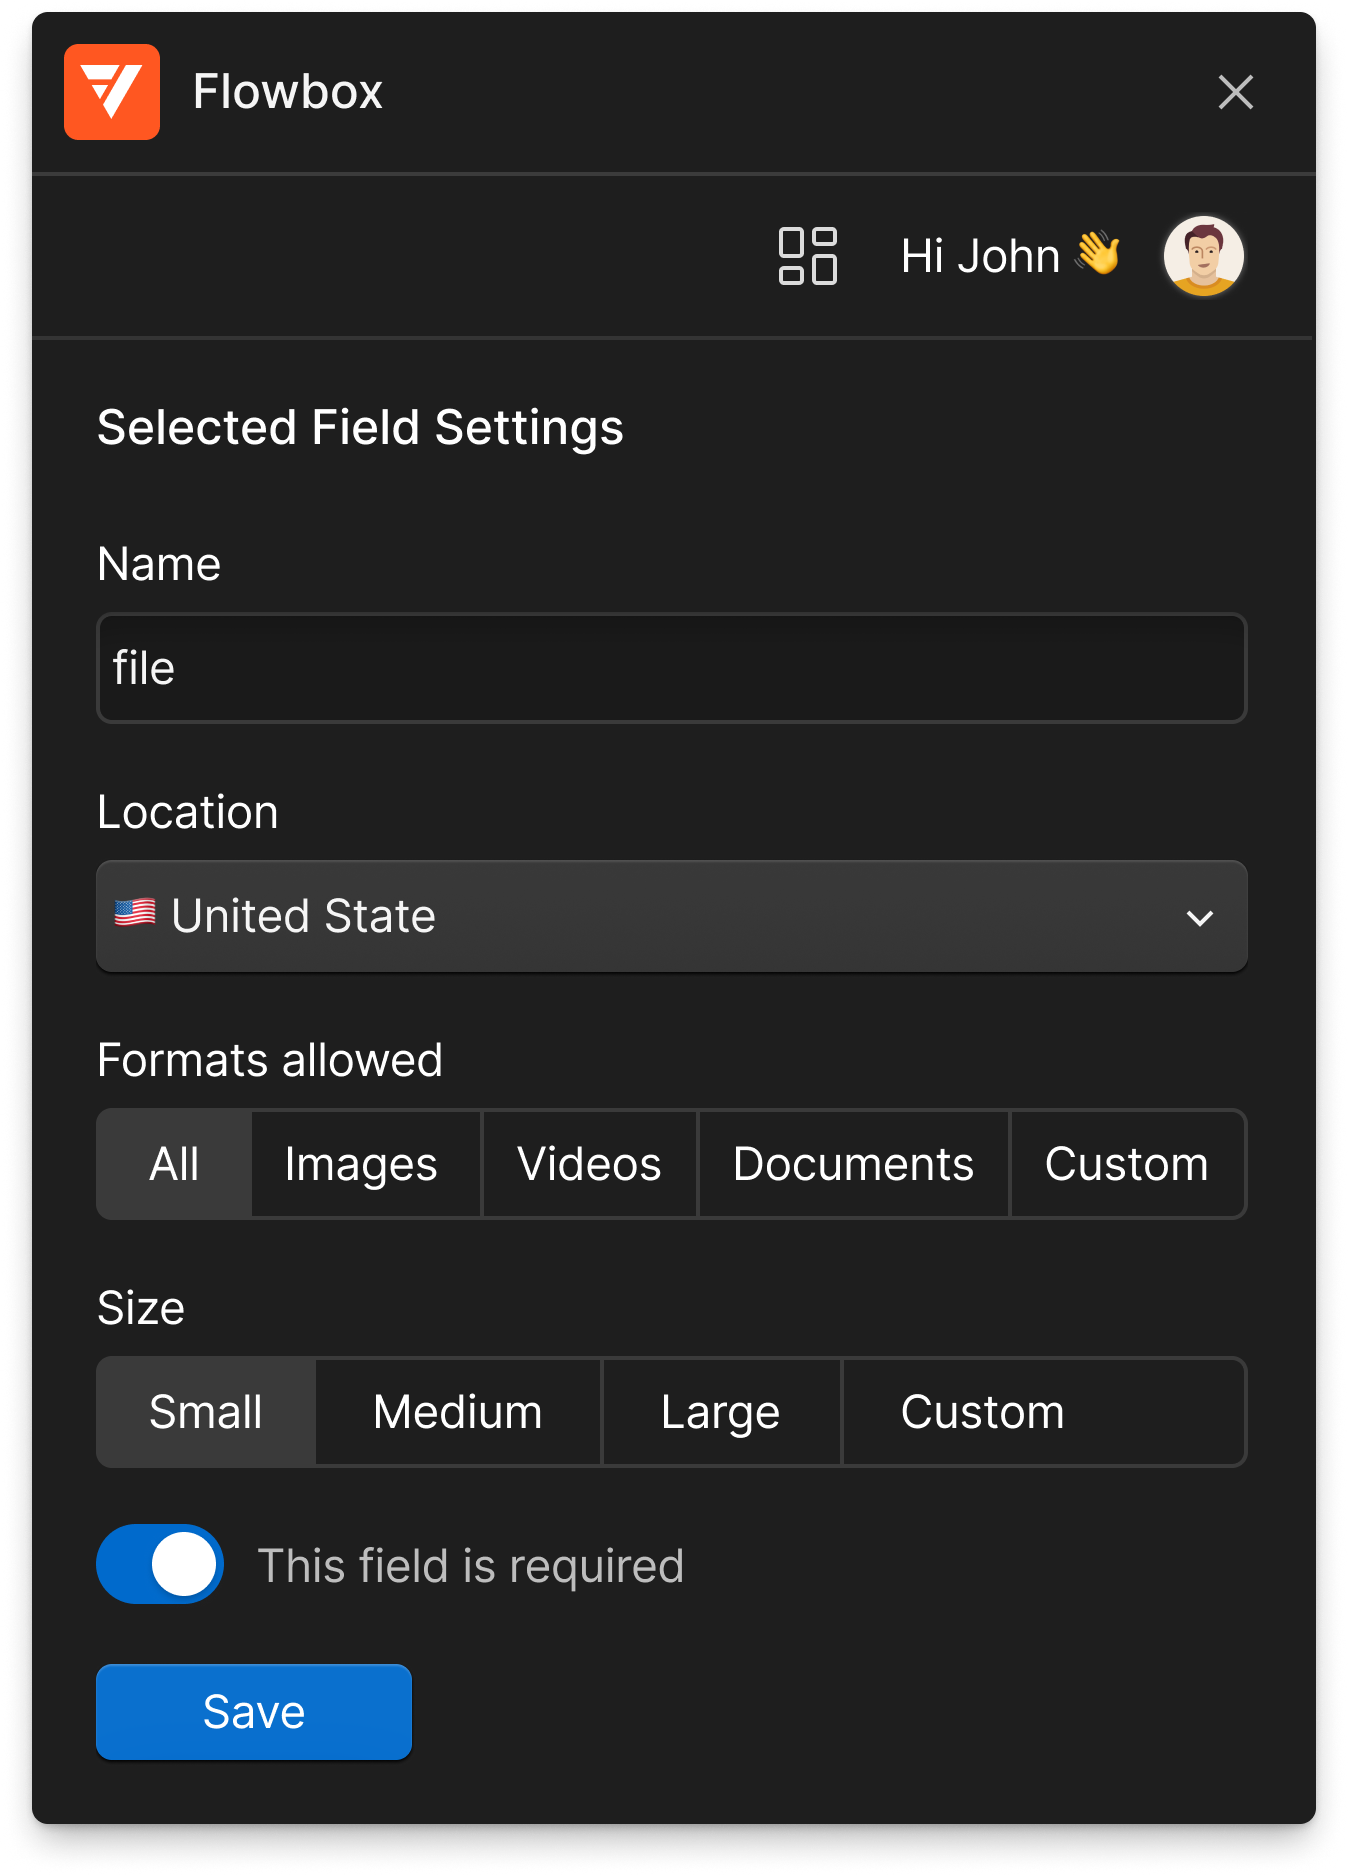This screenshot has width=1348, height=1876.
Task: Choose Custom under Formats allowed
Action: tap(1126, 1164)
